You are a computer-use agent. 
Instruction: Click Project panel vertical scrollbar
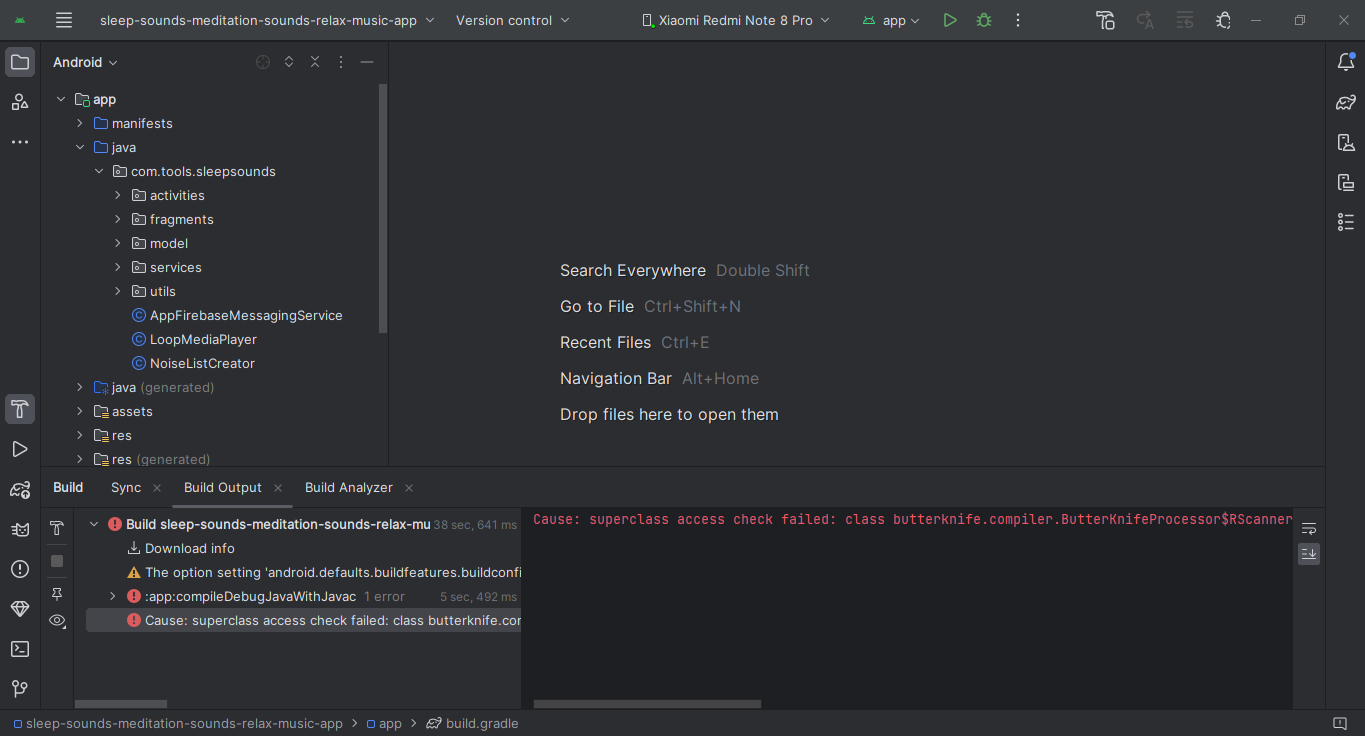click(383, 207)
